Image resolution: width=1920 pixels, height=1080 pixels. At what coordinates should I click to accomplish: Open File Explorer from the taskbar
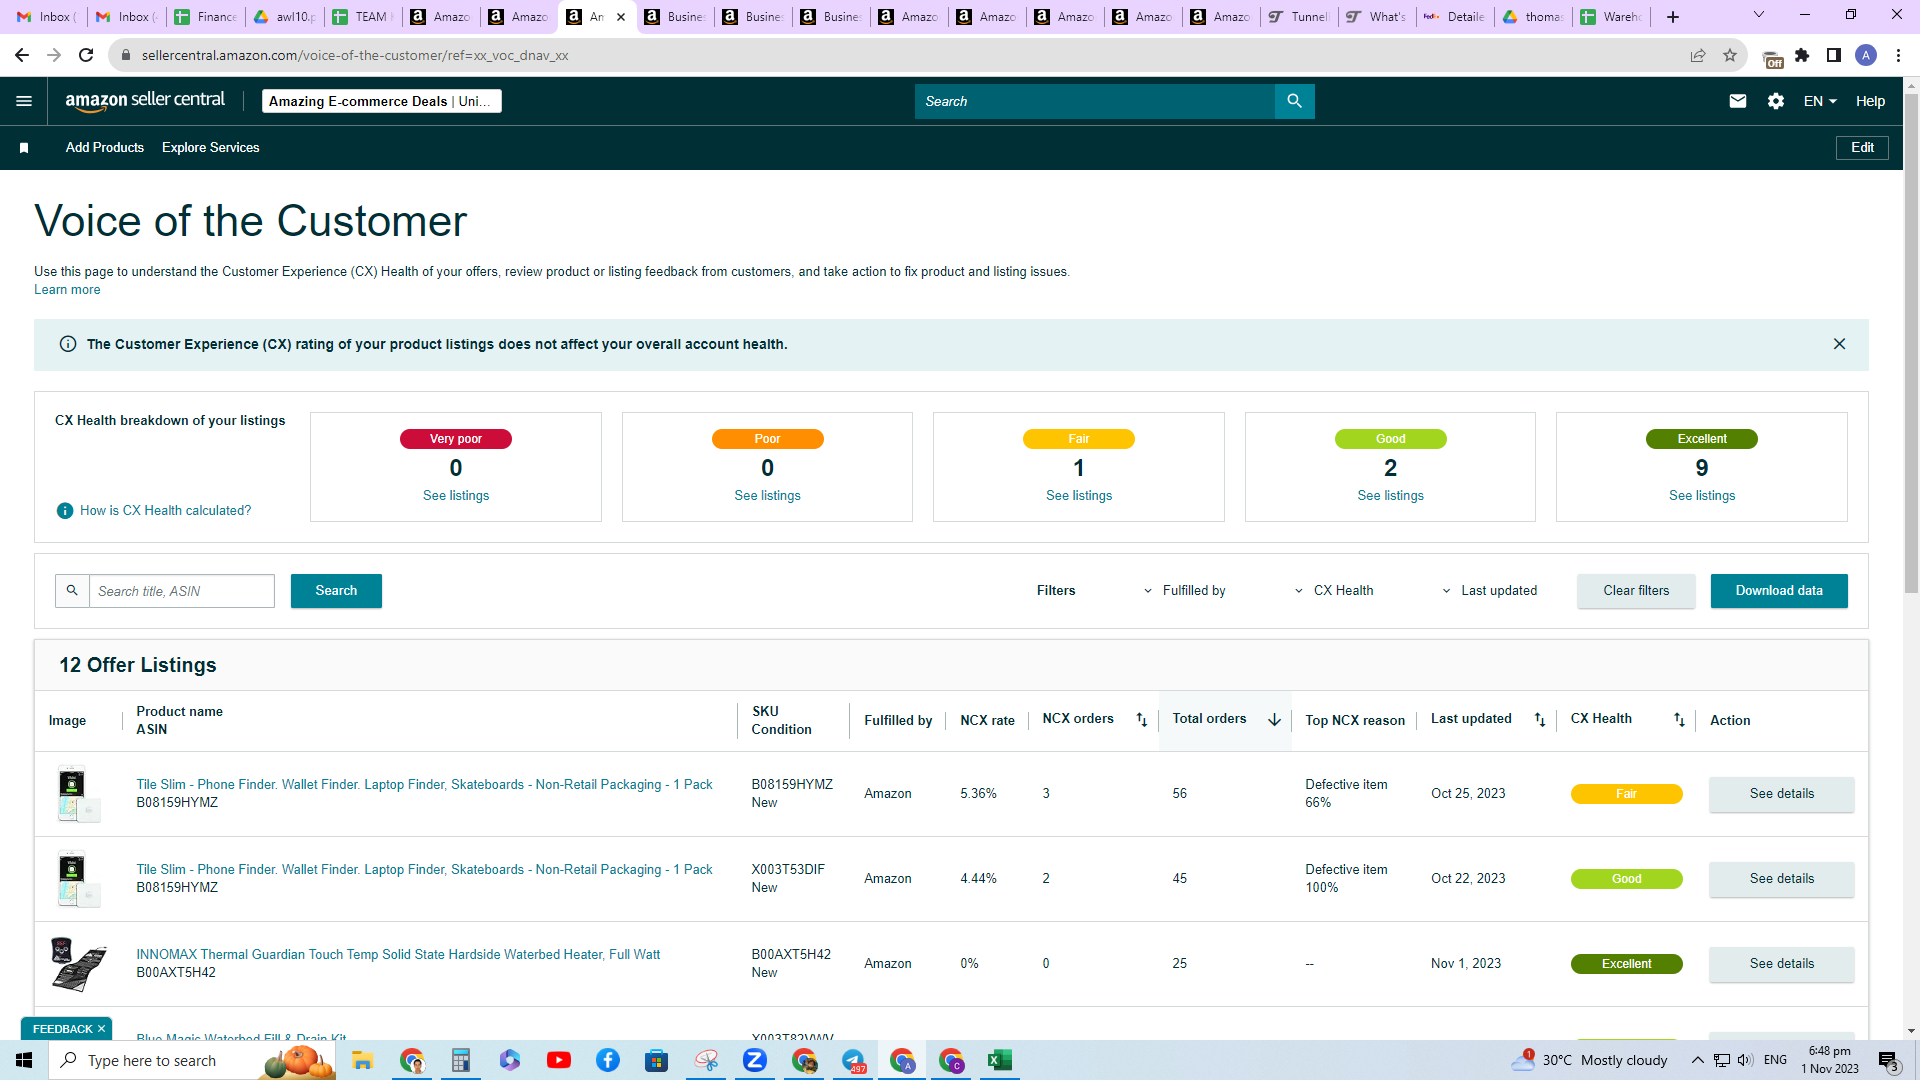coord(362,1060)
